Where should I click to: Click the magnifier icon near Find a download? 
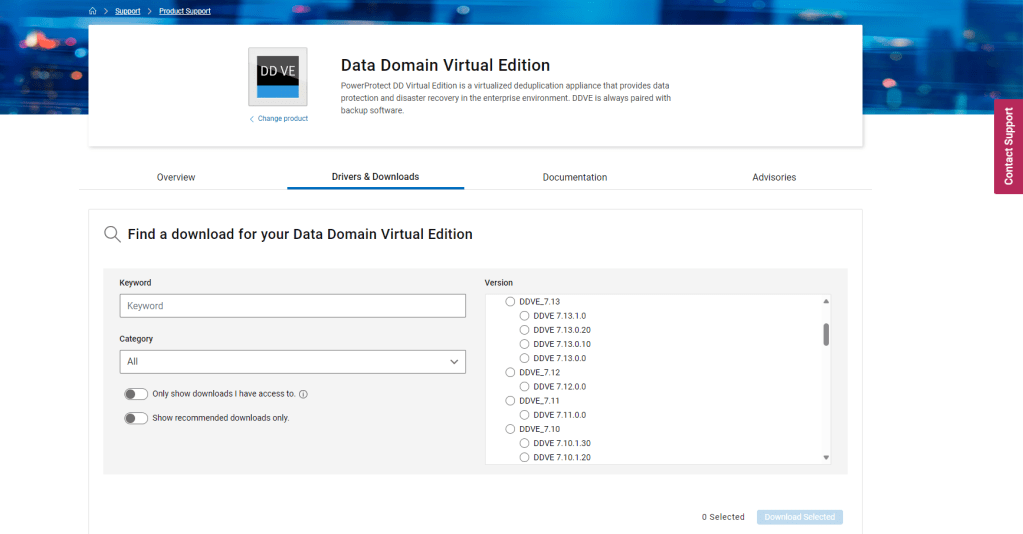[112, 234]
